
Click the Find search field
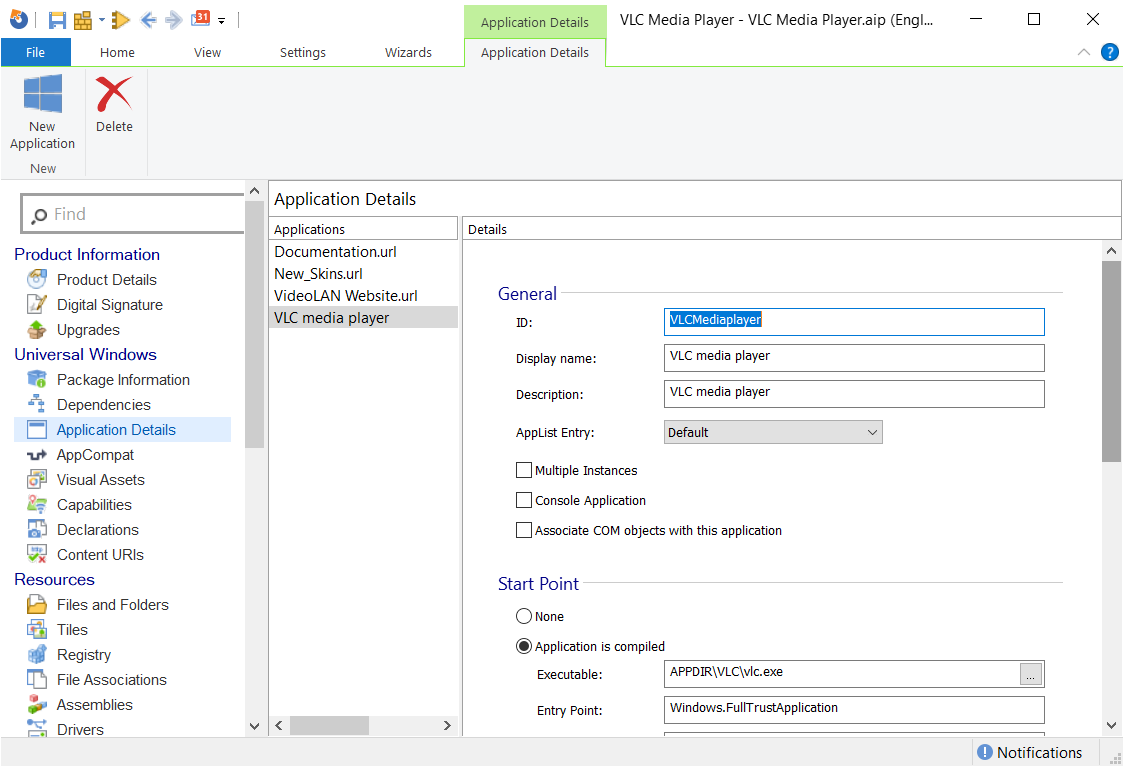[133, 214]
